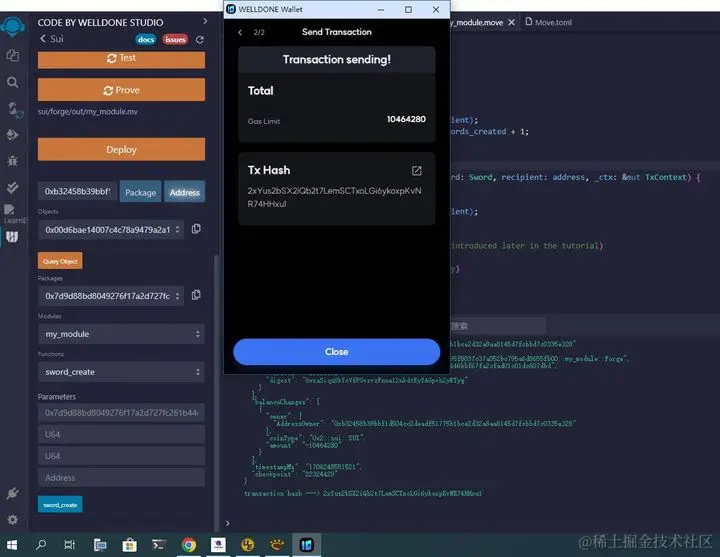The width and height of the screenshot is (720, 557).
Task: Focus the Address parameter field
Action: [122, 478]
